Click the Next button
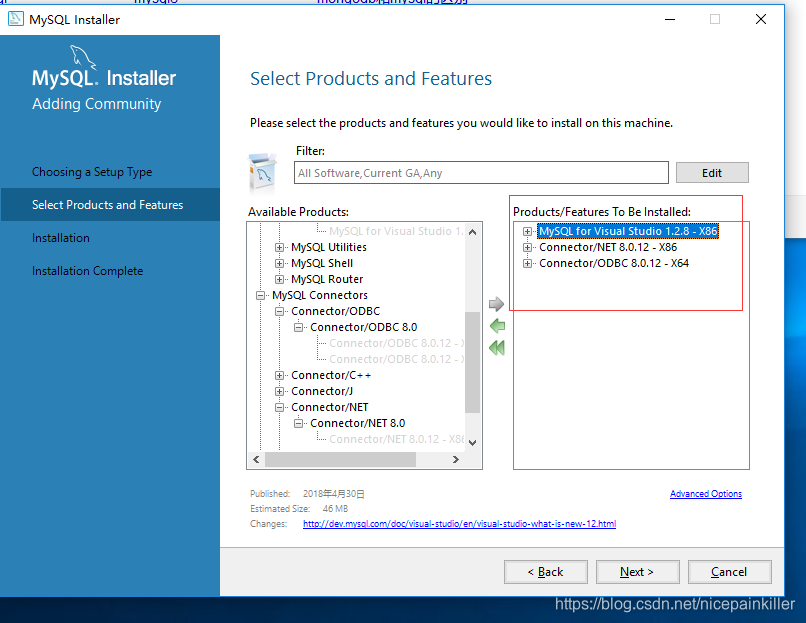The height and width of the screenshot is (623, 806). point(637,571)
